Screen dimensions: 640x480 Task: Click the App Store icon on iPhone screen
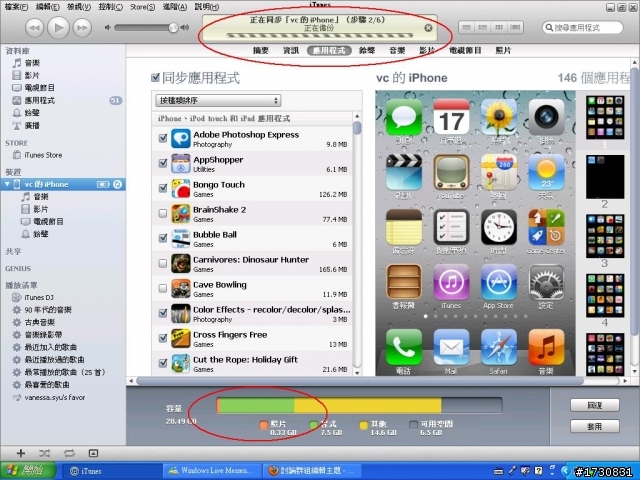point(498,282)
